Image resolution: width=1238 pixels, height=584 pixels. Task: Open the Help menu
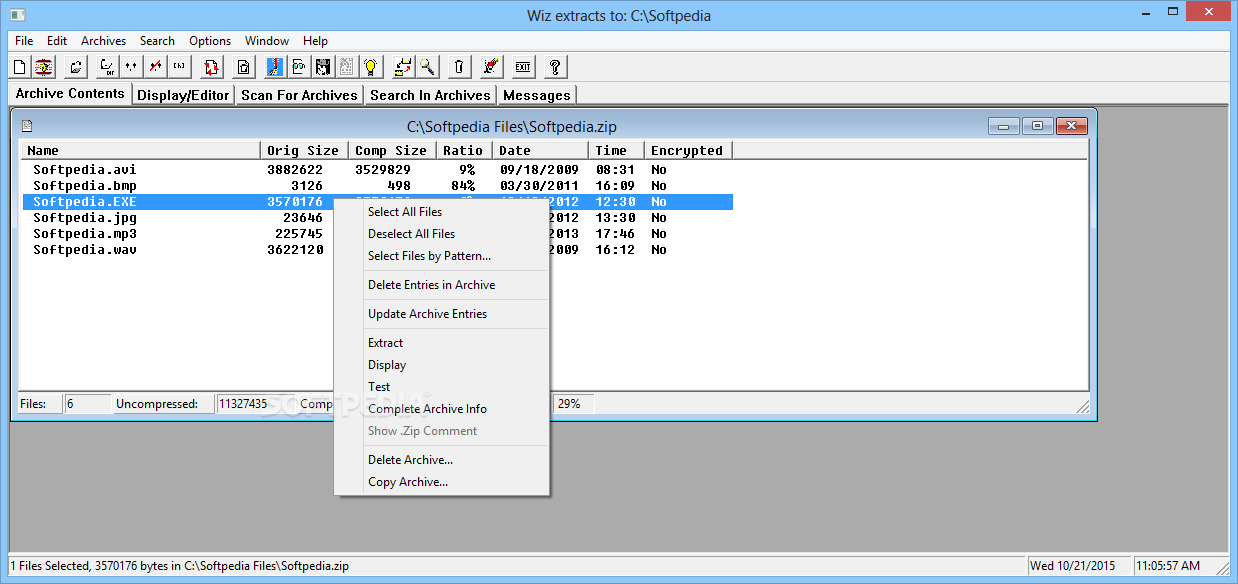(315, 41)
